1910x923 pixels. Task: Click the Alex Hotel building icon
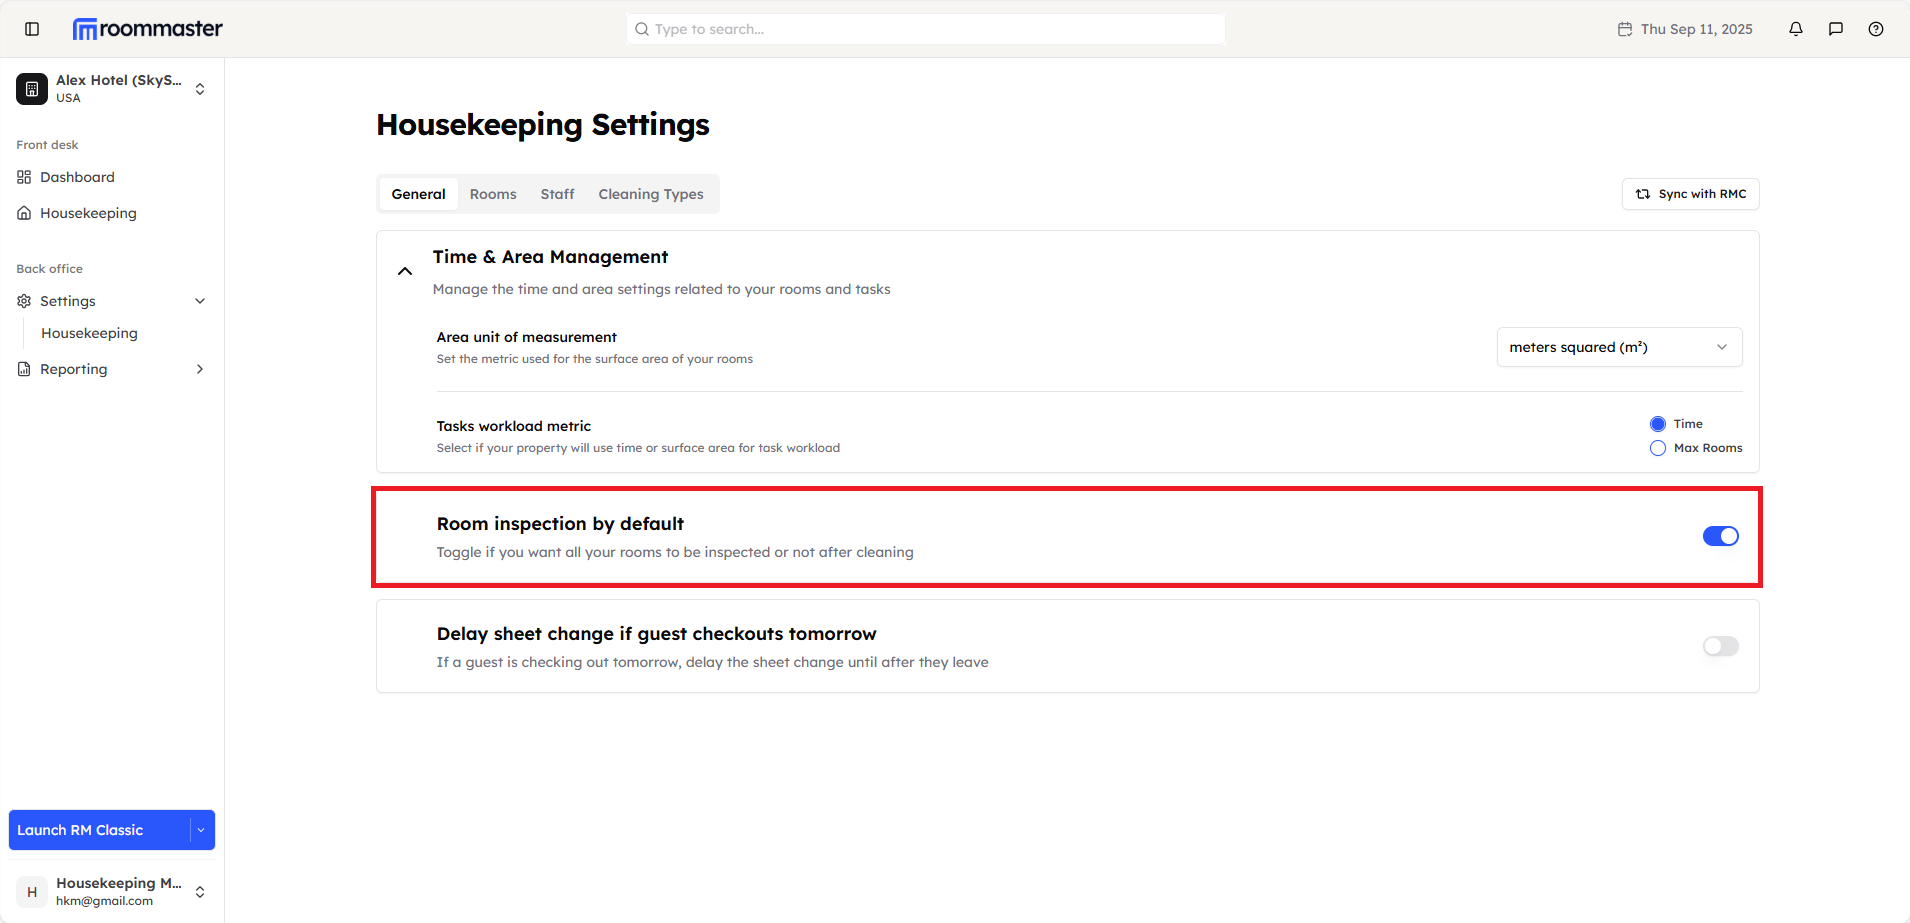point(32,89)
